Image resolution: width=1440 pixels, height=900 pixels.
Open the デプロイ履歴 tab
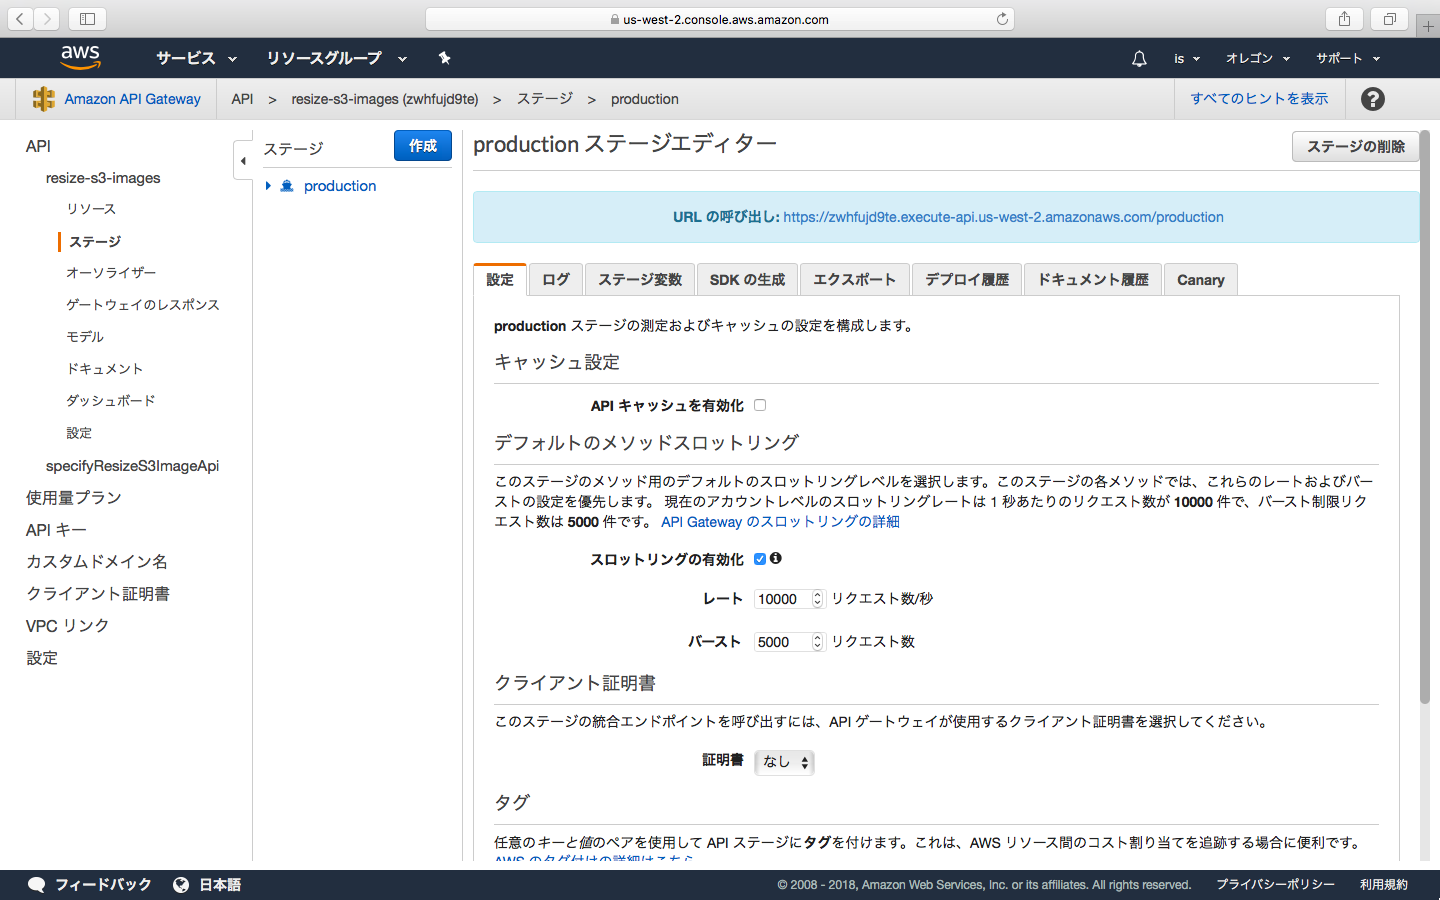(967, 280)
